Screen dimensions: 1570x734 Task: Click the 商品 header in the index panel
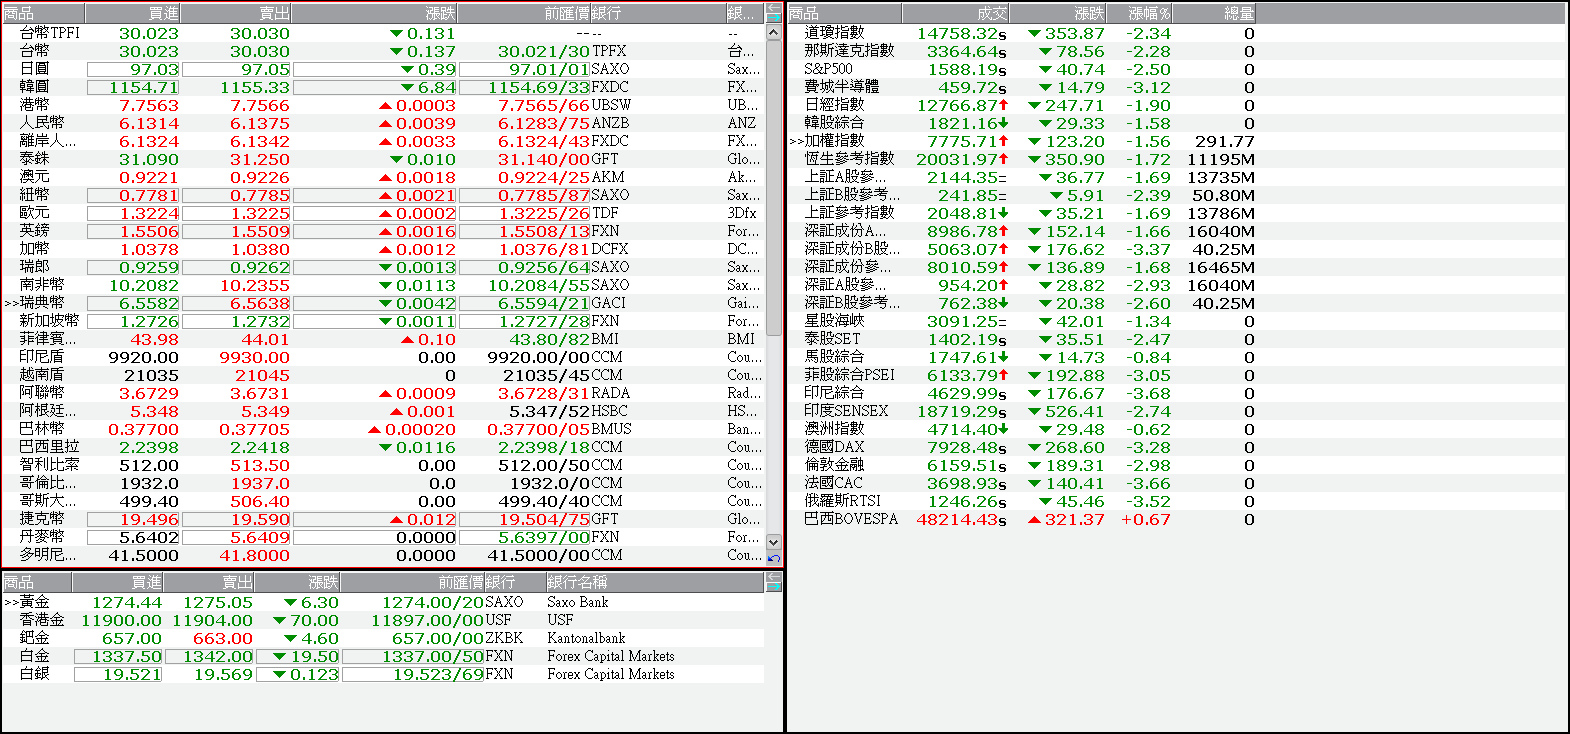(845, 13)
